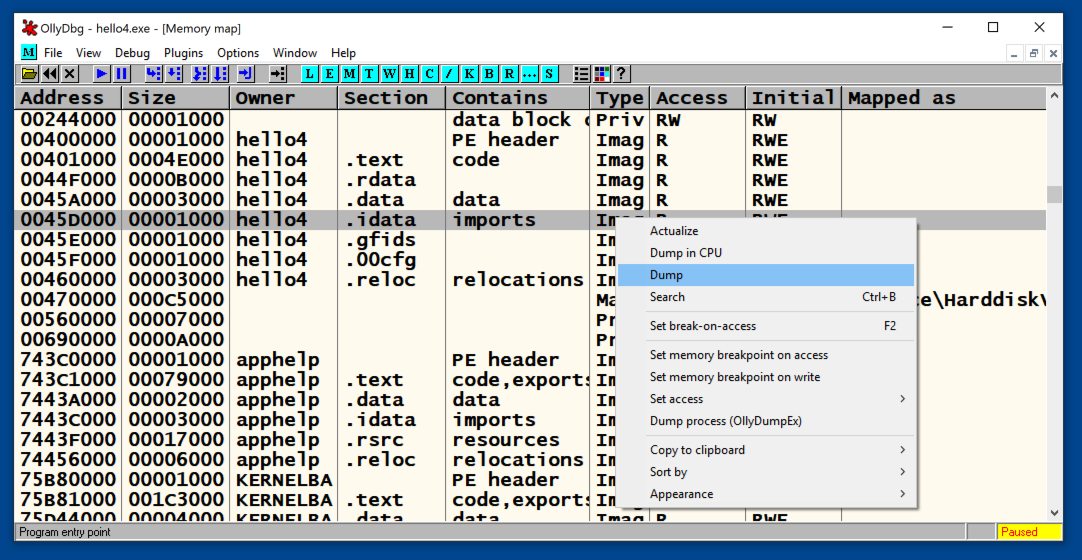This screenshot has height=560, width=1082.
Task: Click the Open file folder icon
Action: [29, 74]
